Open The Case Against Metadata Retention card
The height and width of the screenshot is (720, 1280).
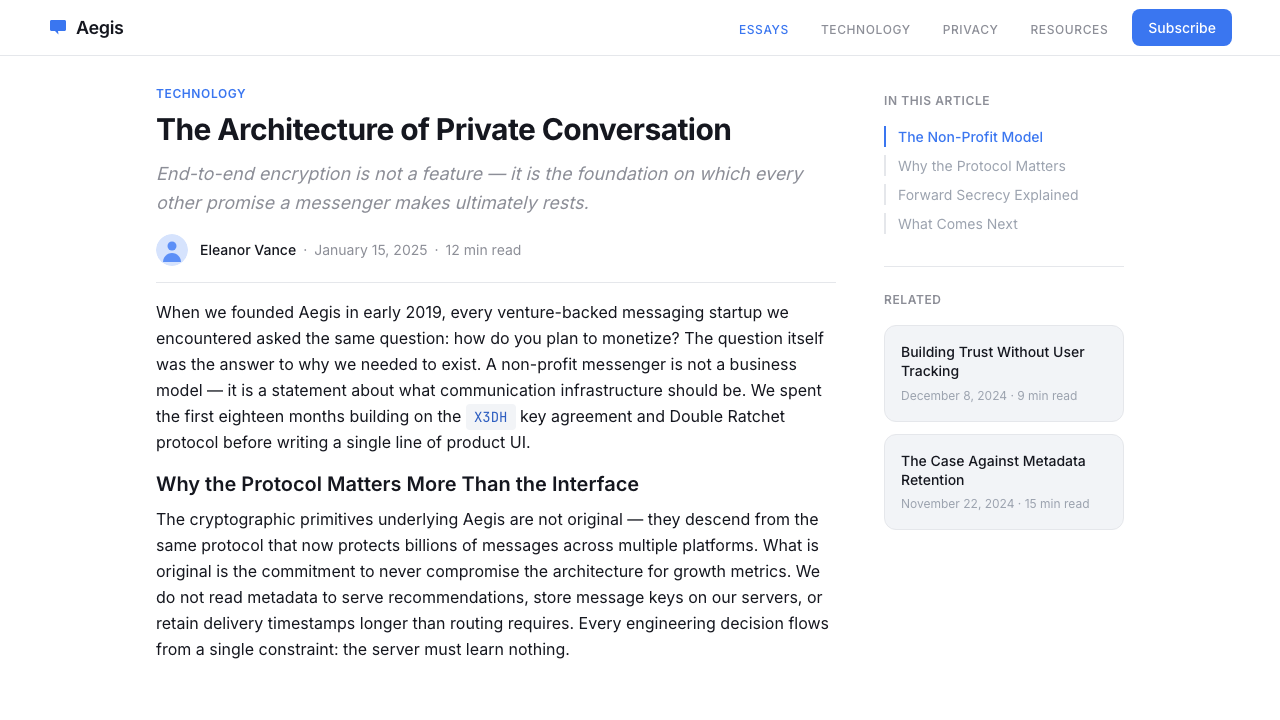tap(1004, 482)
